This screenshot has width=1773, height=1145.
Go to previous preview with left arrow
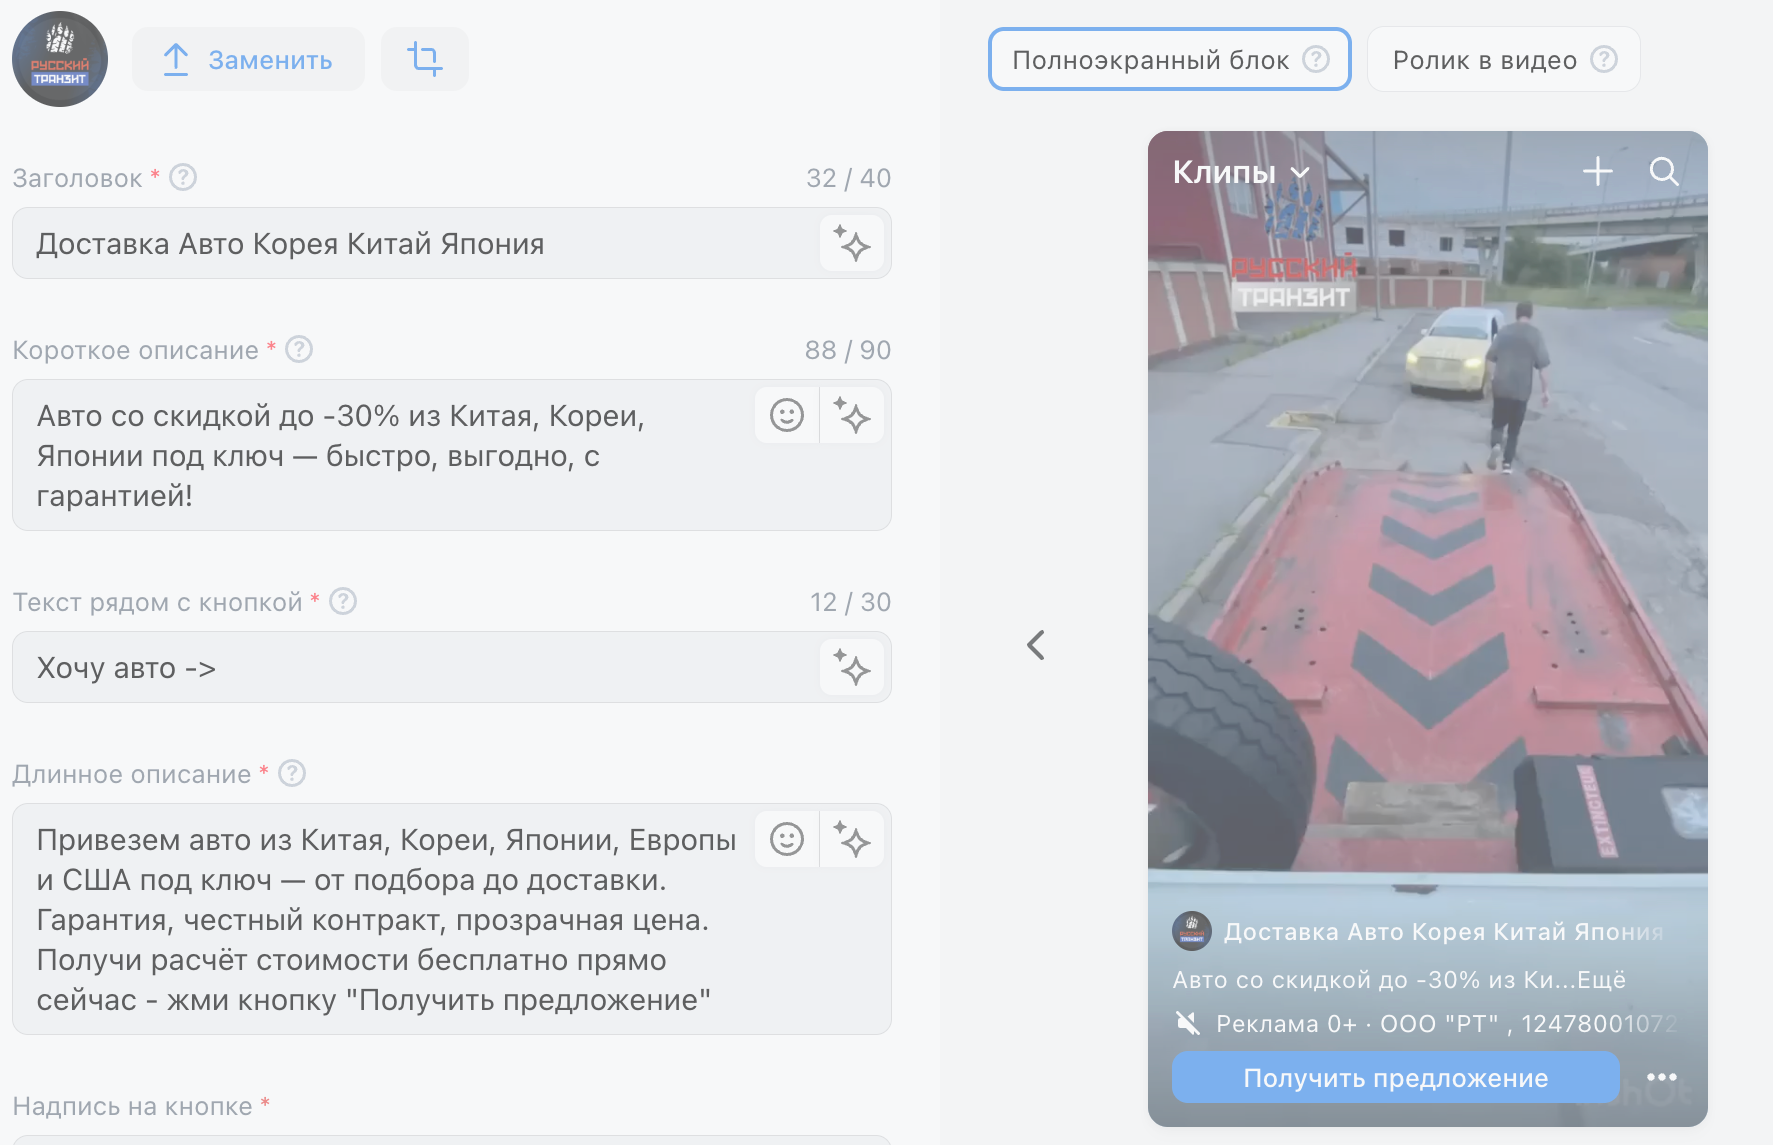click(x=1036, y=645)
